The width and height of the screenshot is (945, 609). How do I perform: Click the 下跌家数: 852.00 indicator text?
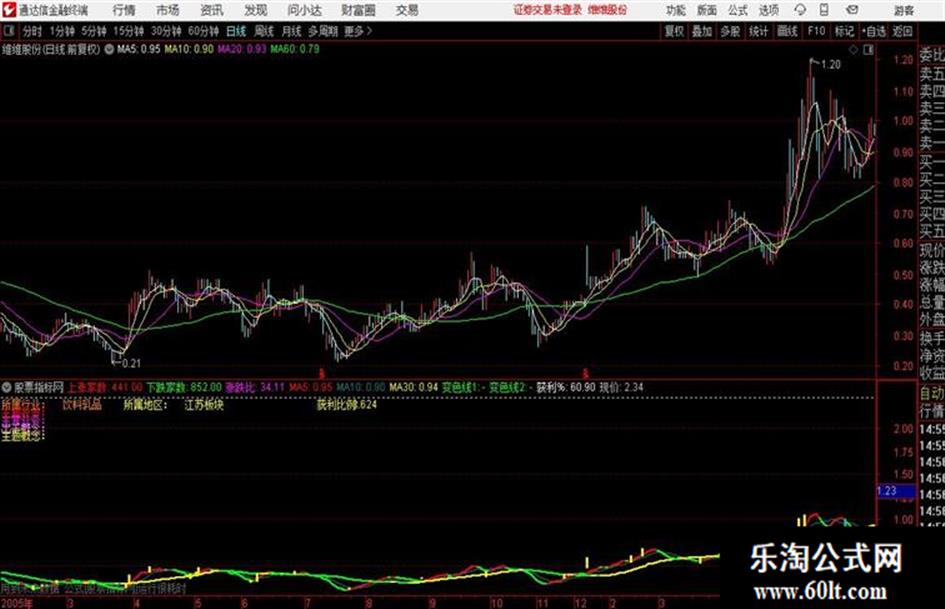tap(184, 387)
